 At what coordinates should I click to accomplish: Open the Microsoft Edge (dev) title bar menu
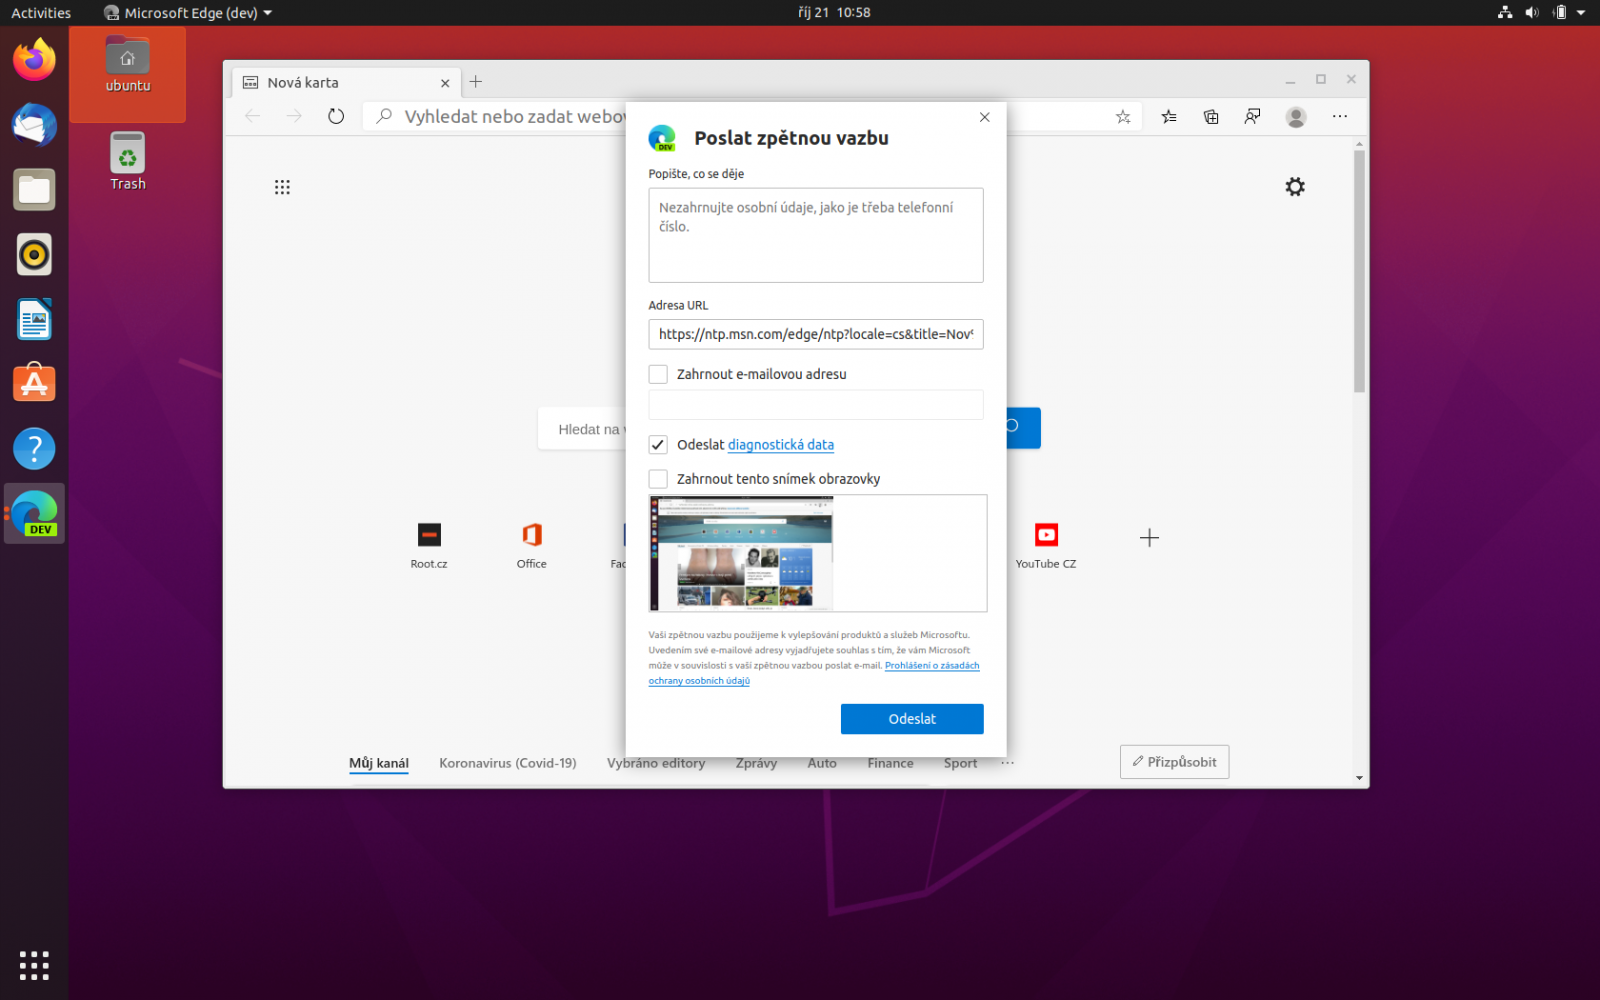point(186,13)
